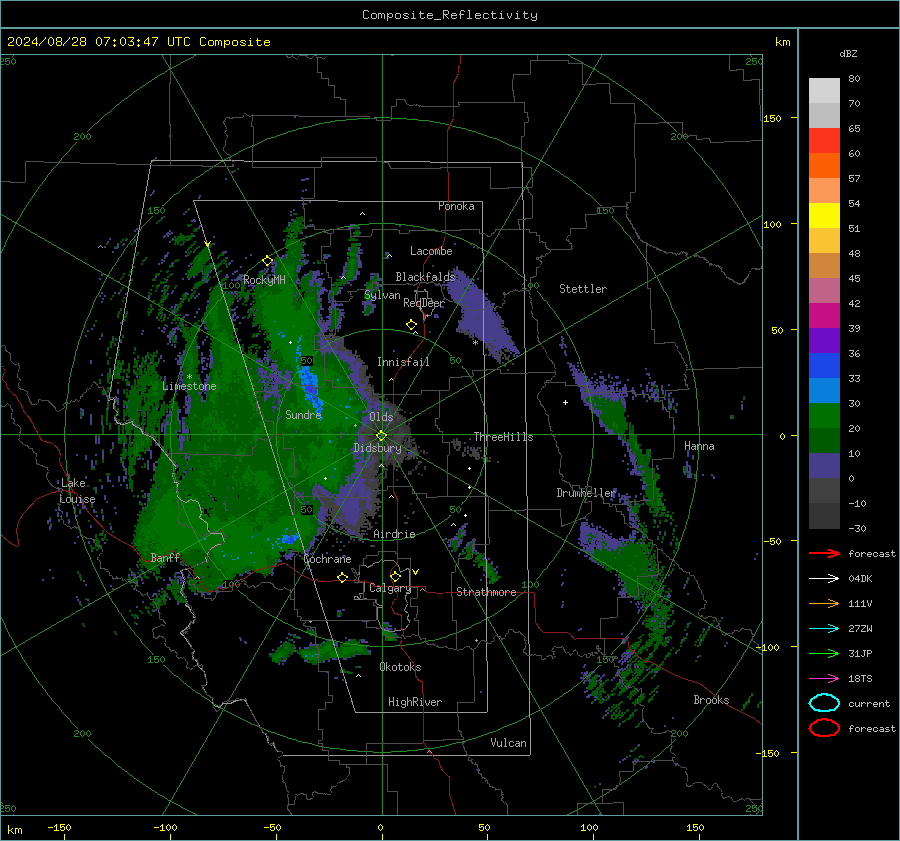Select the dark gray -10 dBZ swatch
Image resolution: width=900 pixels, height=841 pixels.
tap(824, 516)
